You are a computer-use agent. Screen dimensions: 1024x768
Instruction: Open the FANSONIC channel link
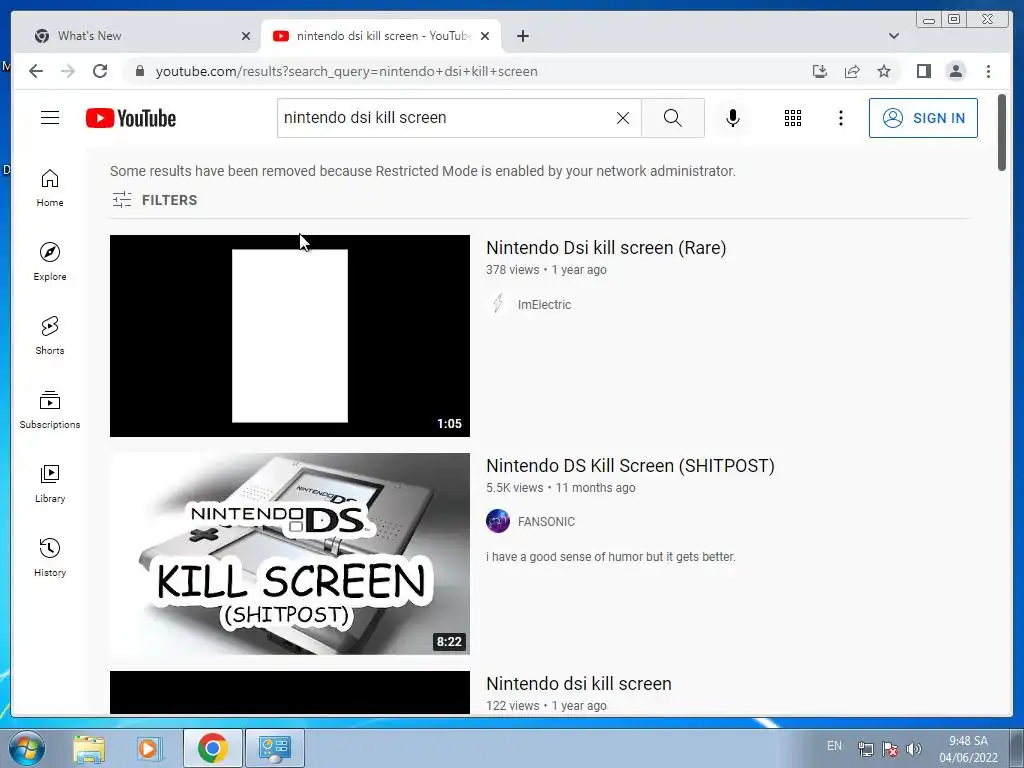tap(546, 522)
